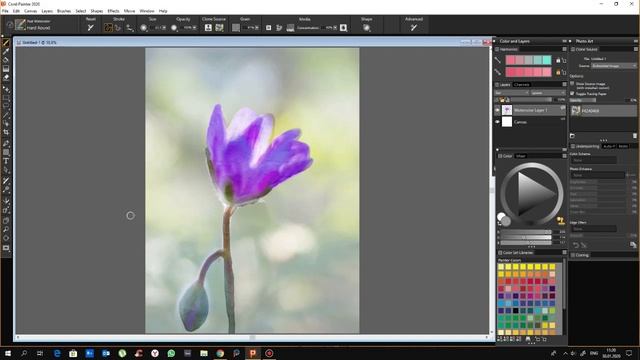Click turquoise swatch in first harmony row

[547, 60]
